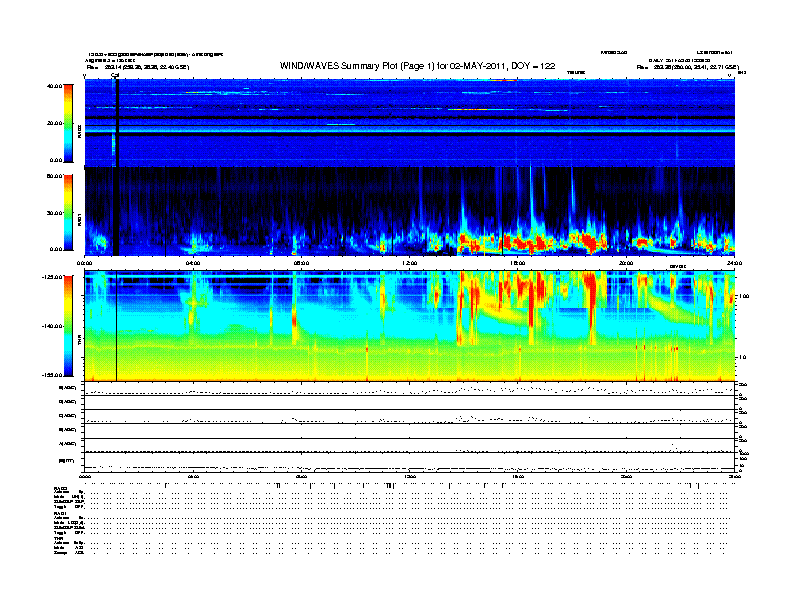The height and width of the screenshot is (612, 792).
Task: Click the black calibration bar in RAD2 spectrogram
Action: click(x=117, y=123)
